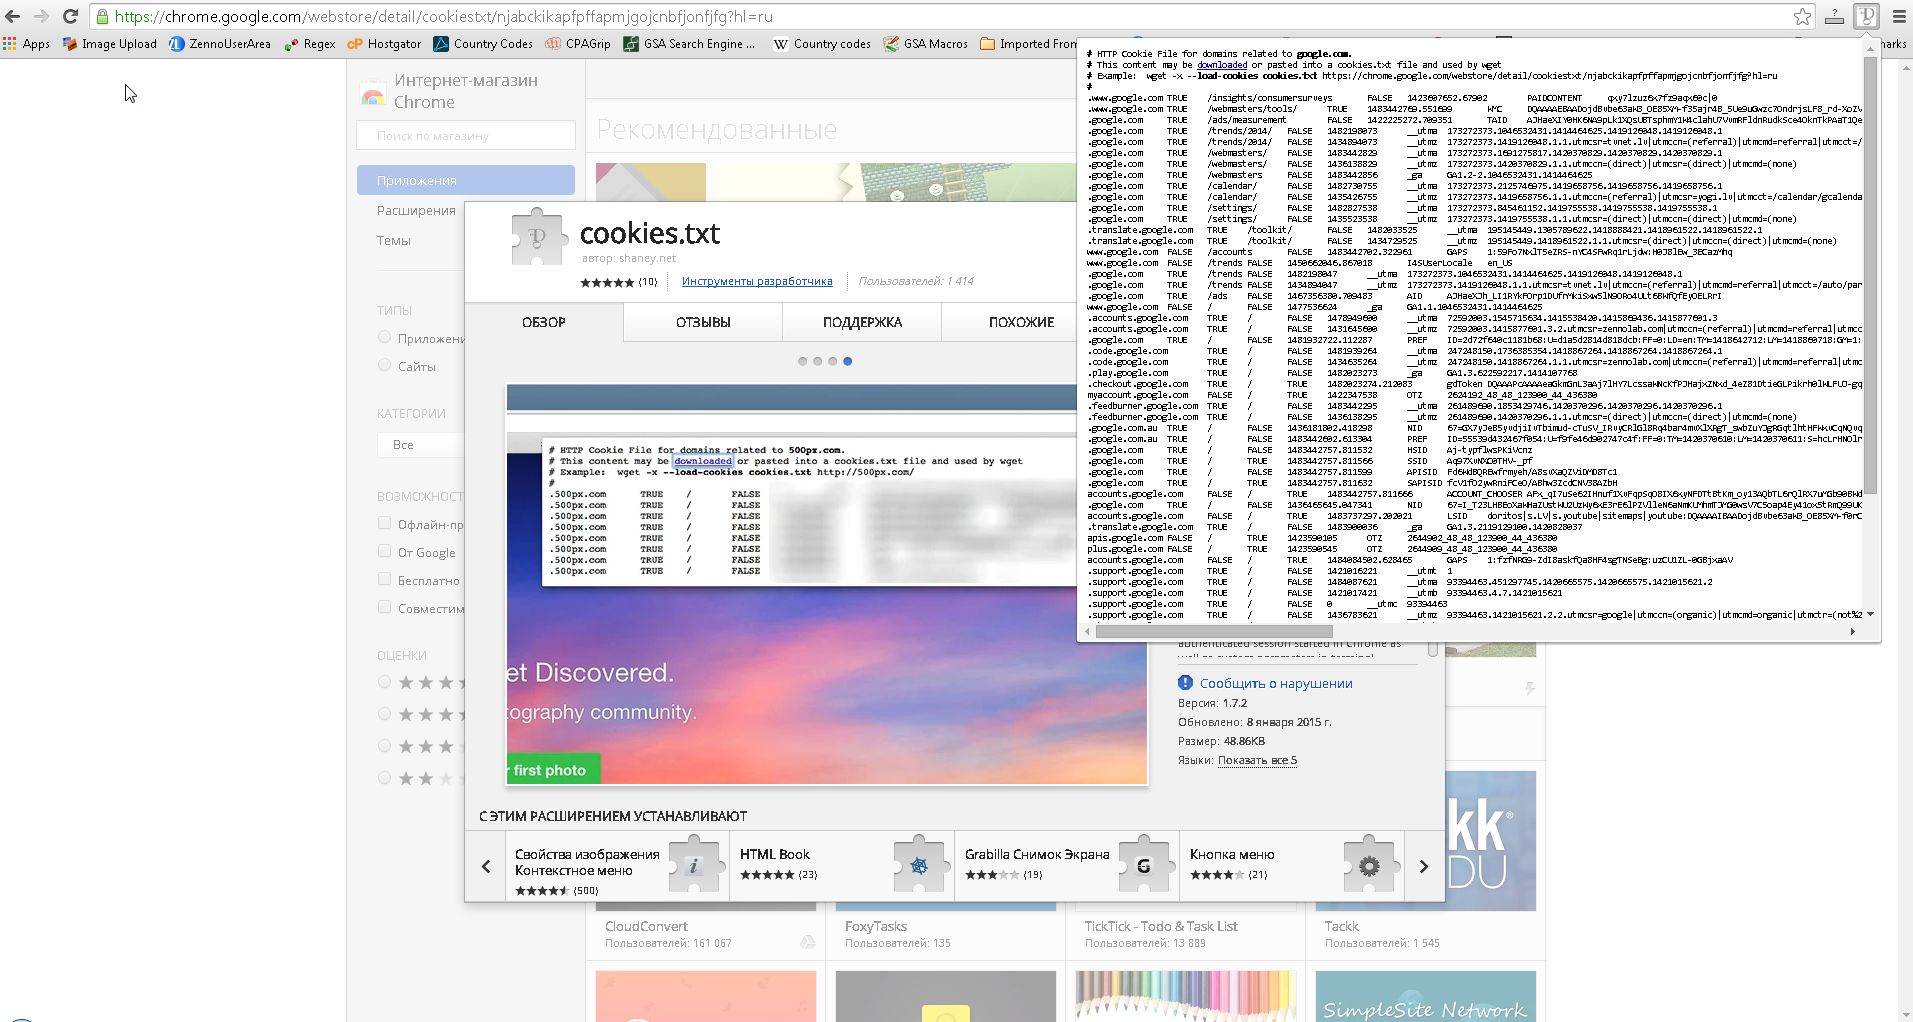The image size is (1913, 1022).
Task: Select the lowest star rating radio button
Action: point(384,778)
